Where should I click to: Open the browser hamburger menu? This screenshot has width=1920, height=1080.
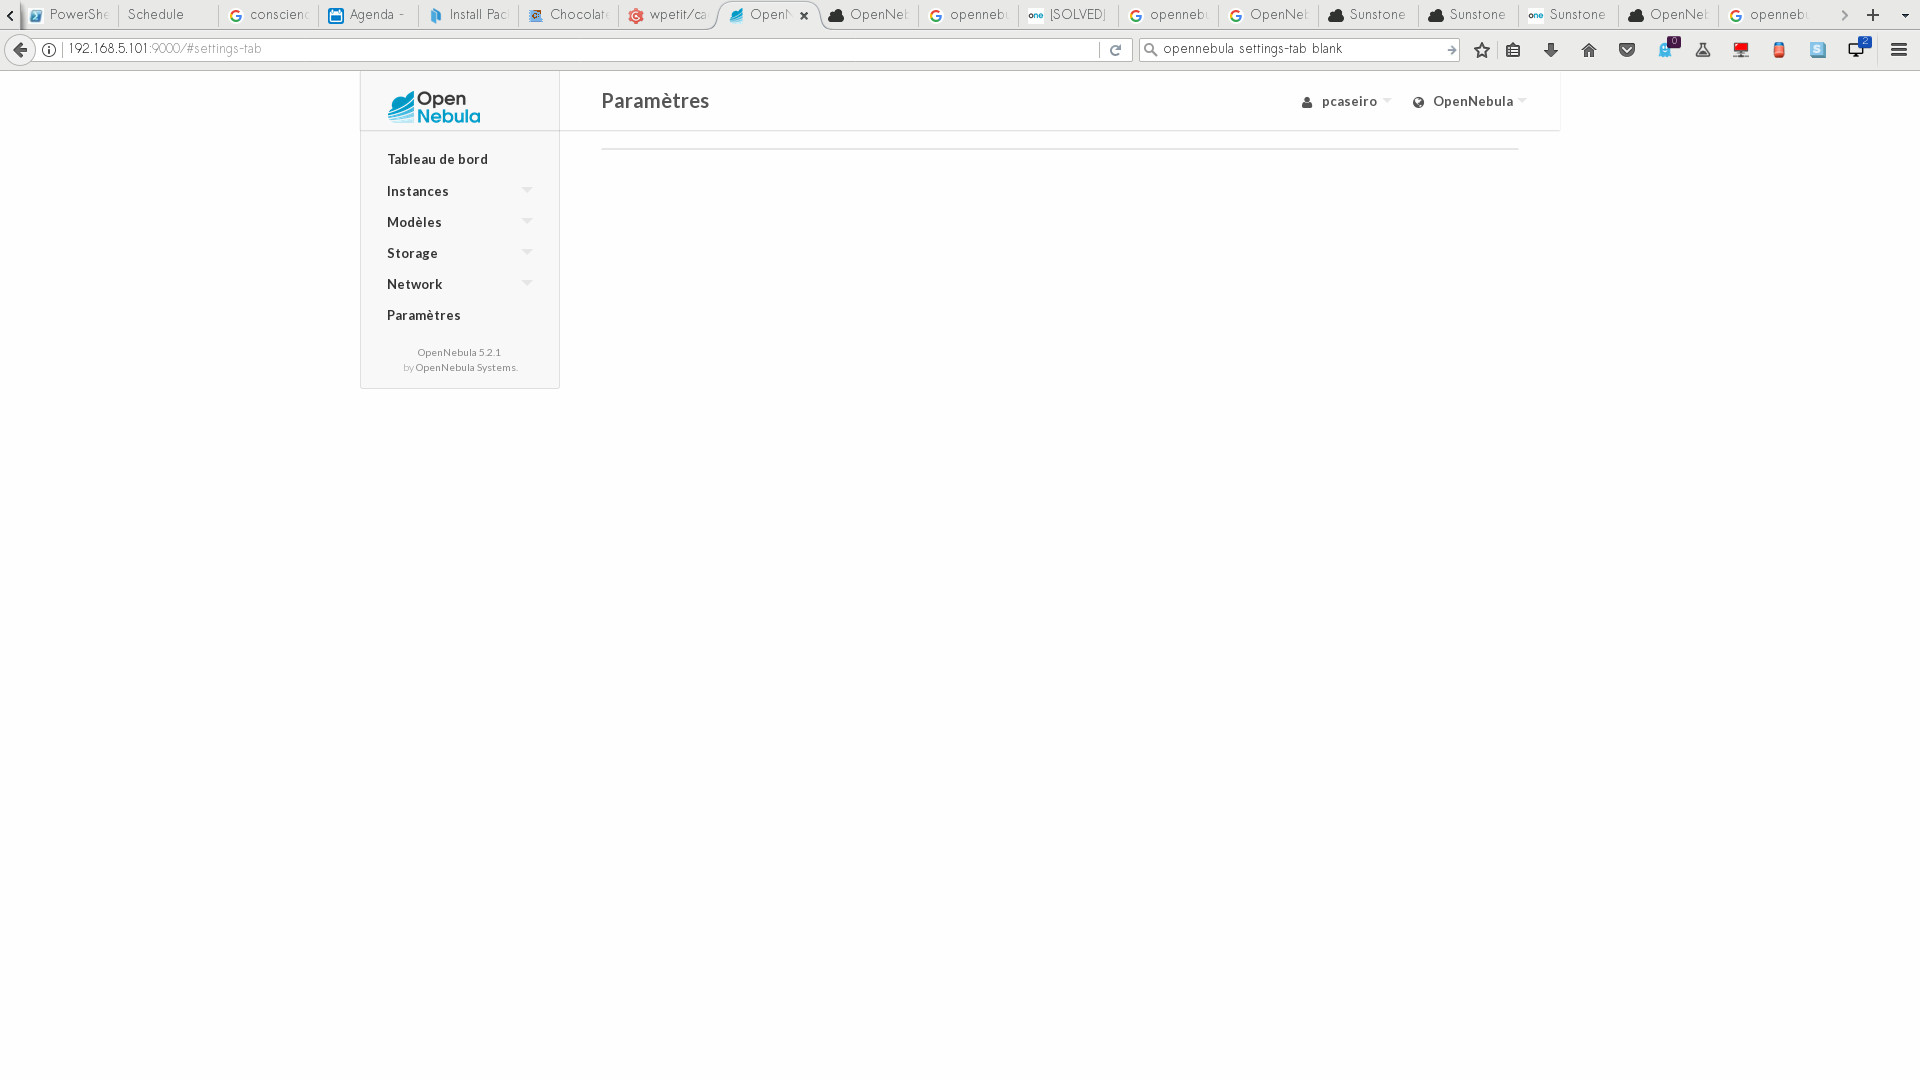point(1899,49)
